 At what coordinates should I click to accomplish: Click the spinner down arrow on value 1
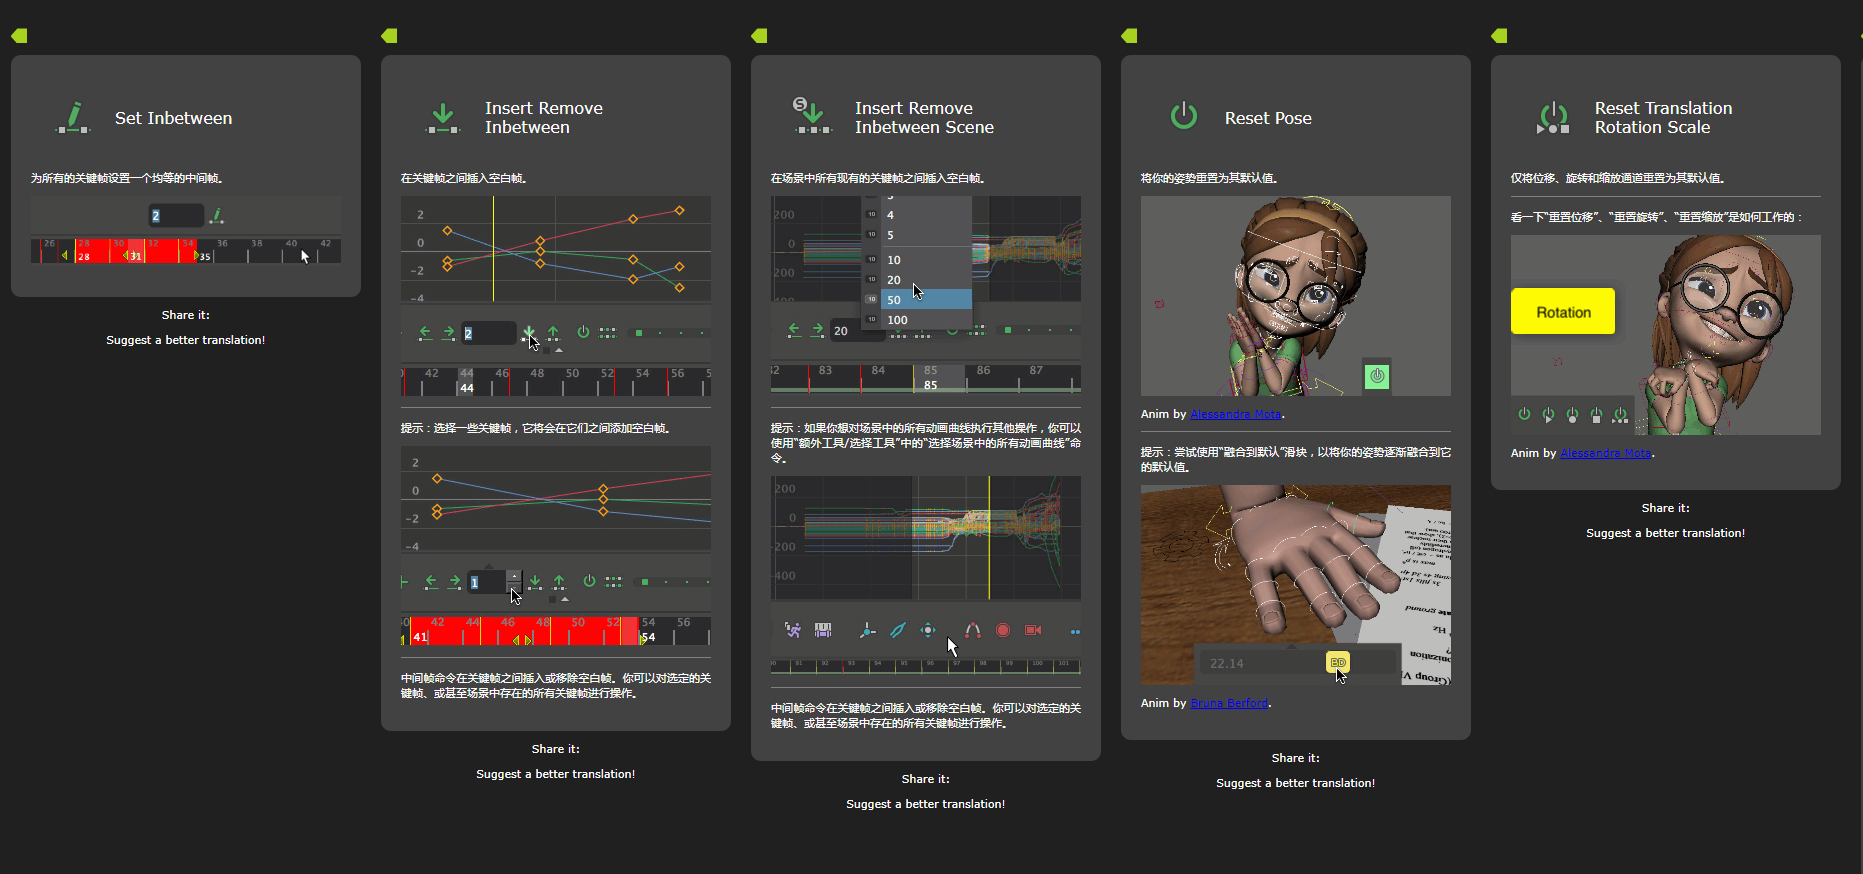[x=514, y=589]
